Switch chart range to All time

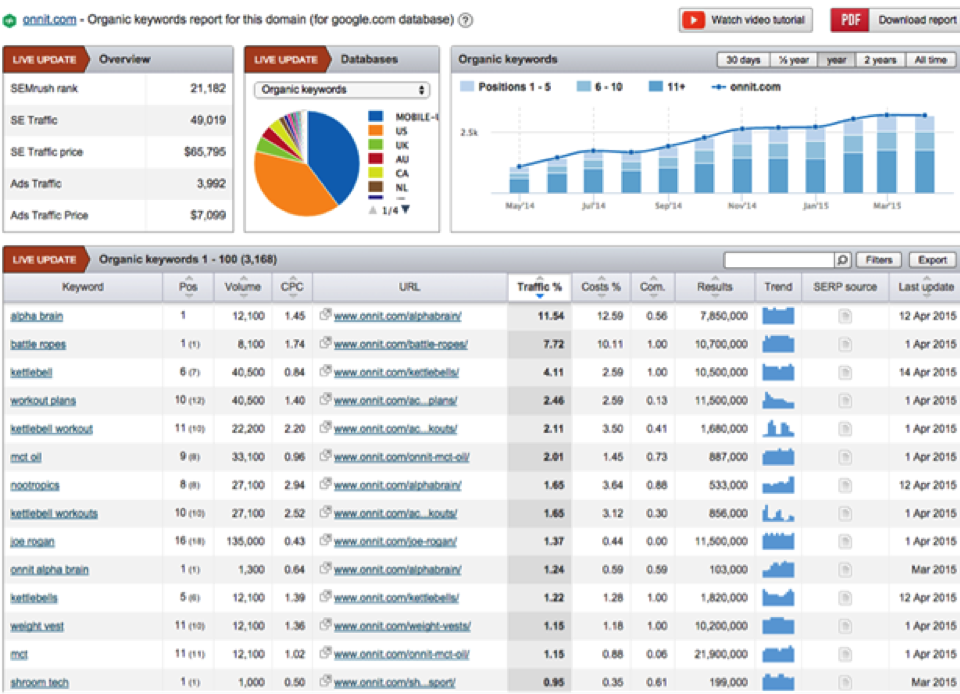point(930,60)
